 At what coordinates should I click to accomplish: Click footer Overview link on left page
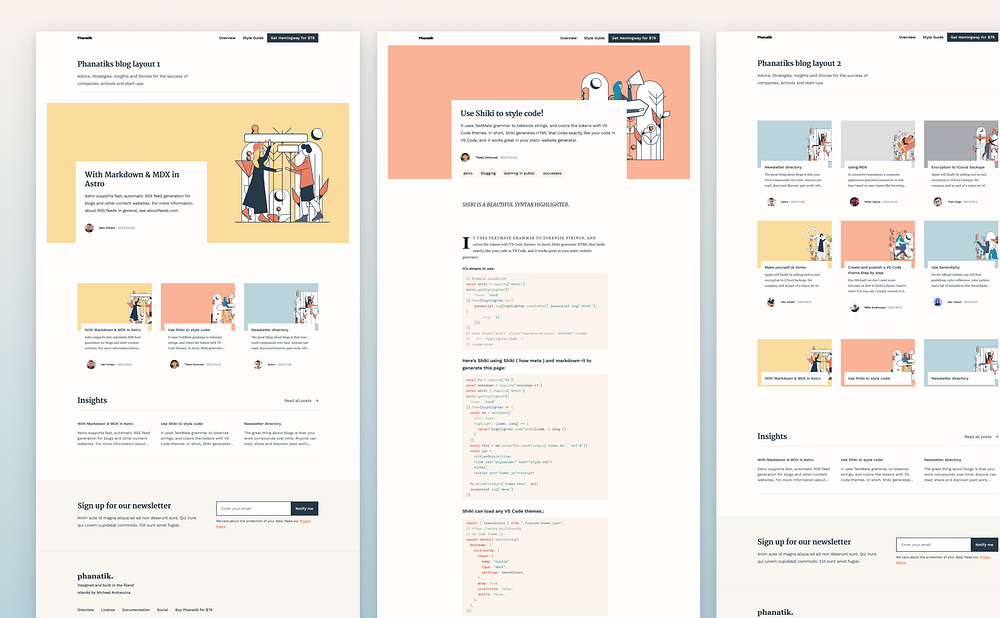pos(85,610)
